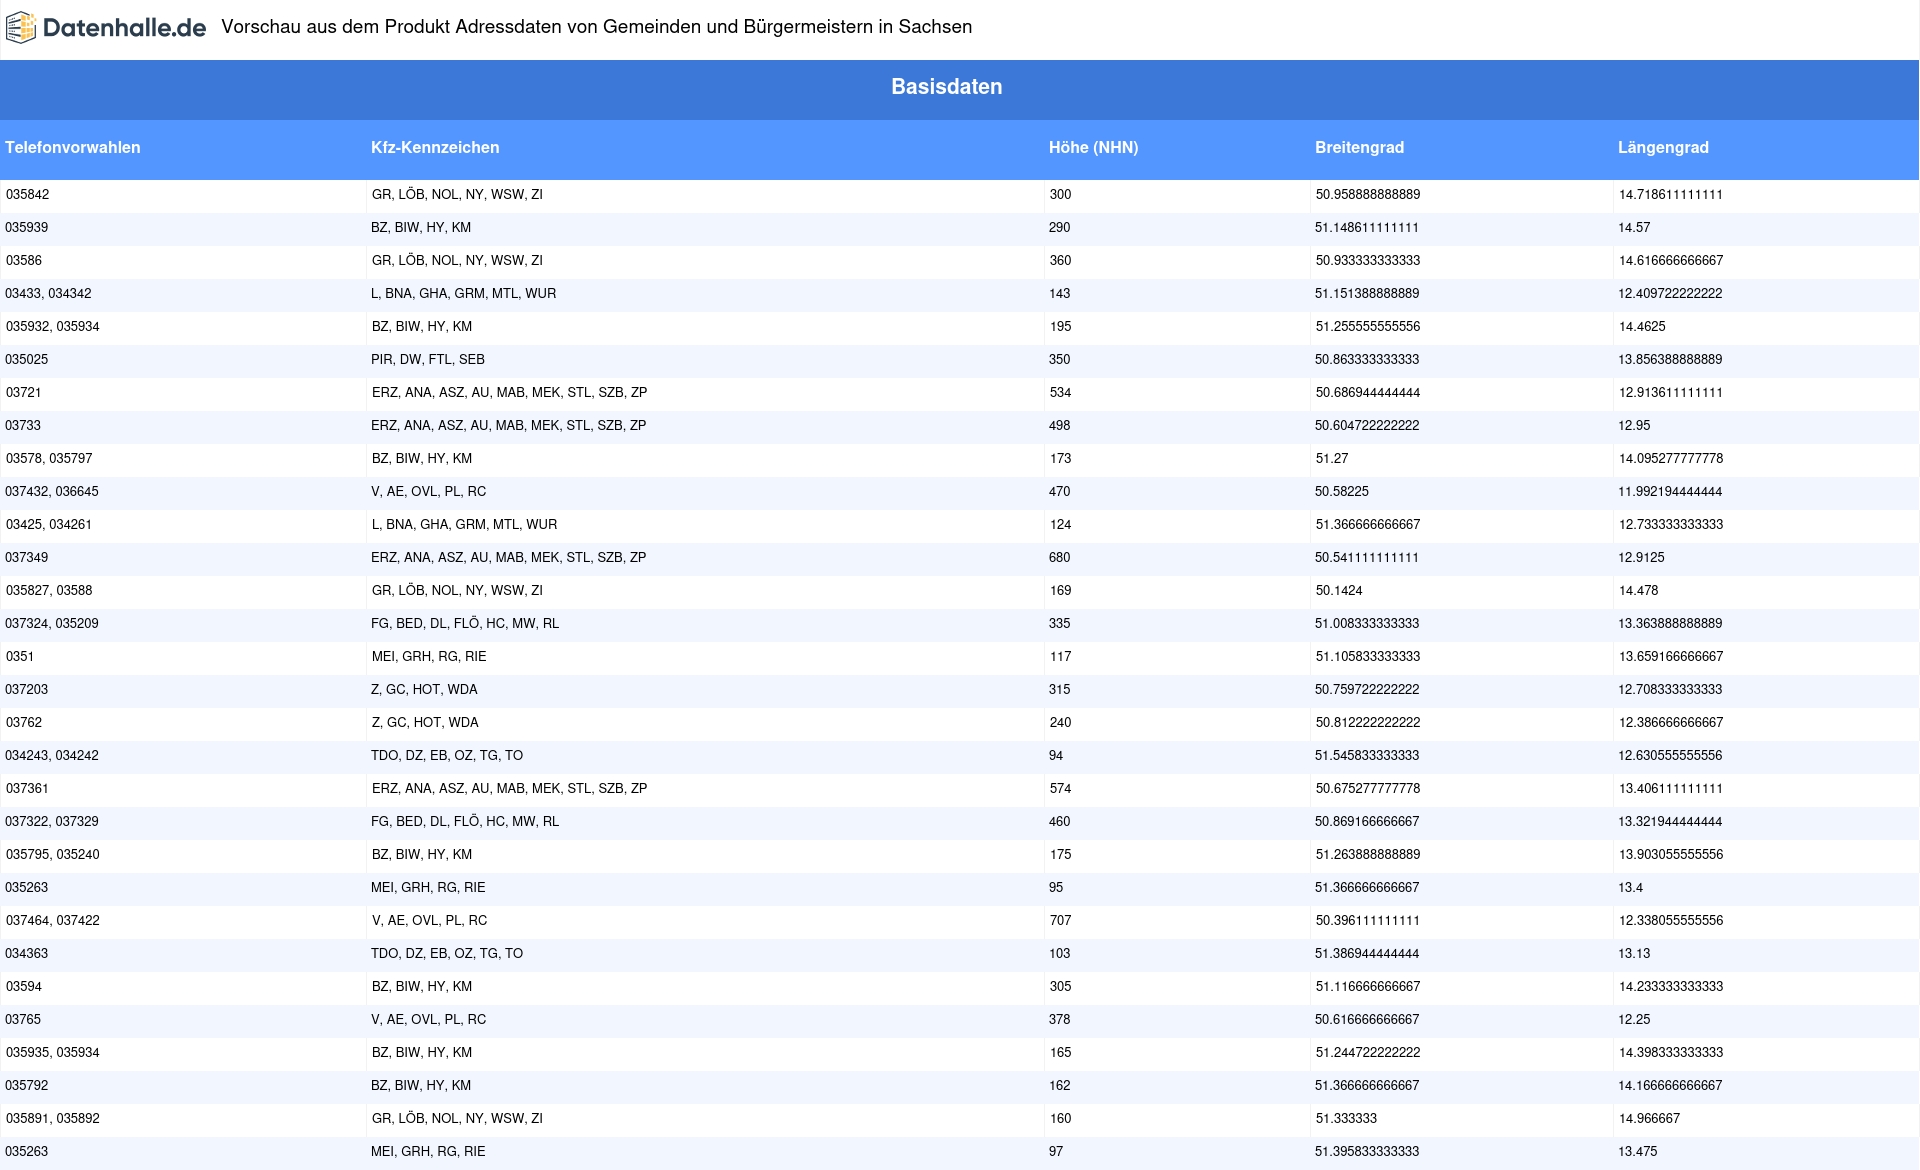
Task: Select phone prefix cell 03762
Action: point(24,723)
